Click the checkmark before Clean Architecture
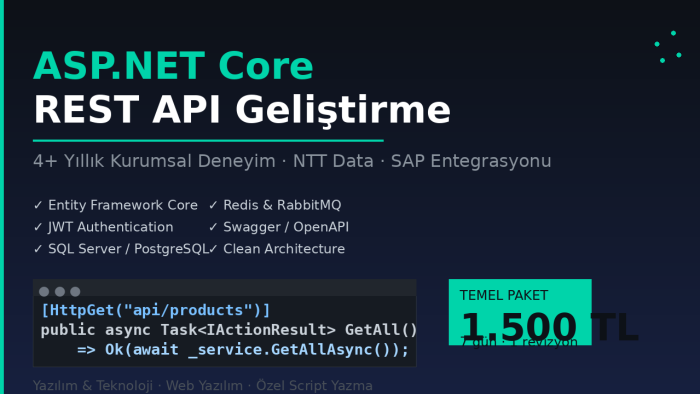 pyautogui.click(x=213, y=249)
